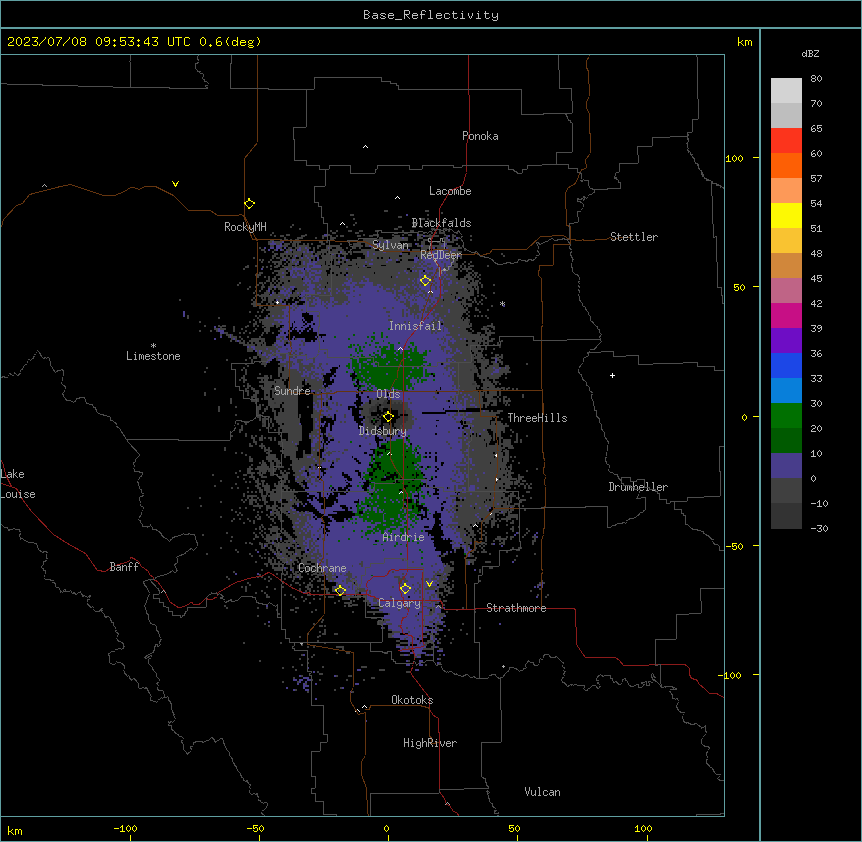Image resolution: width=862 pixels, height=842 pixels.
Task: Click the white plus marker north of Drumheller
Action: 612,375
